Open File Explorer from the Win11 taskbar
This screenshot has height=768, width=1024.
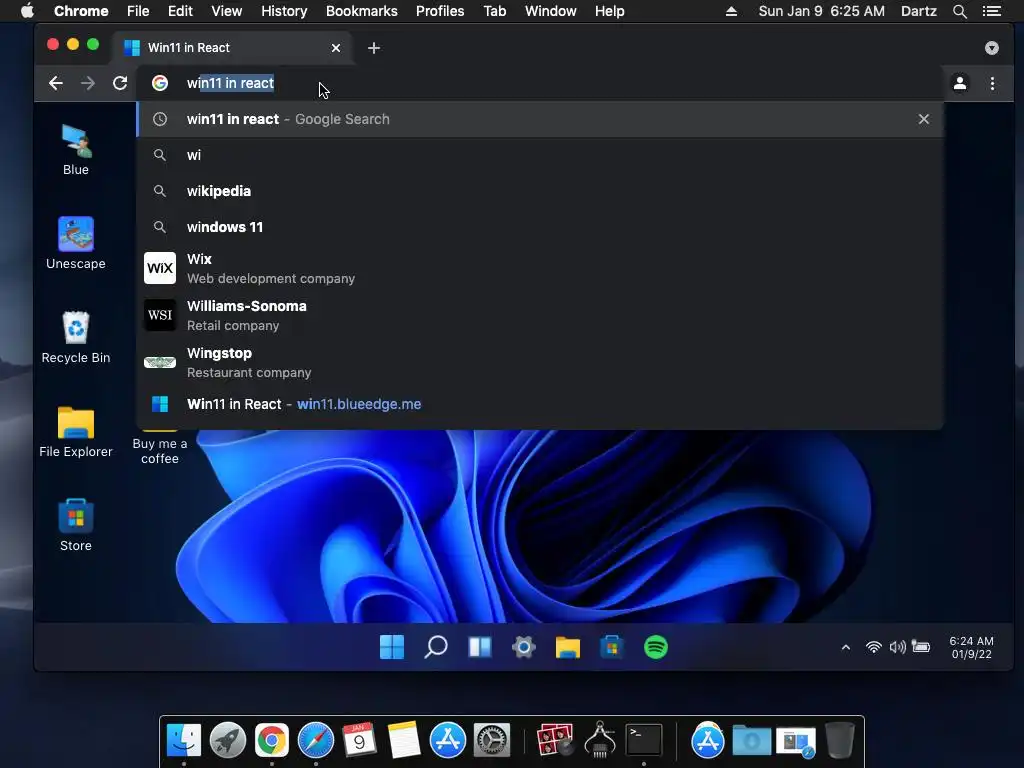(x=568, y=647)
